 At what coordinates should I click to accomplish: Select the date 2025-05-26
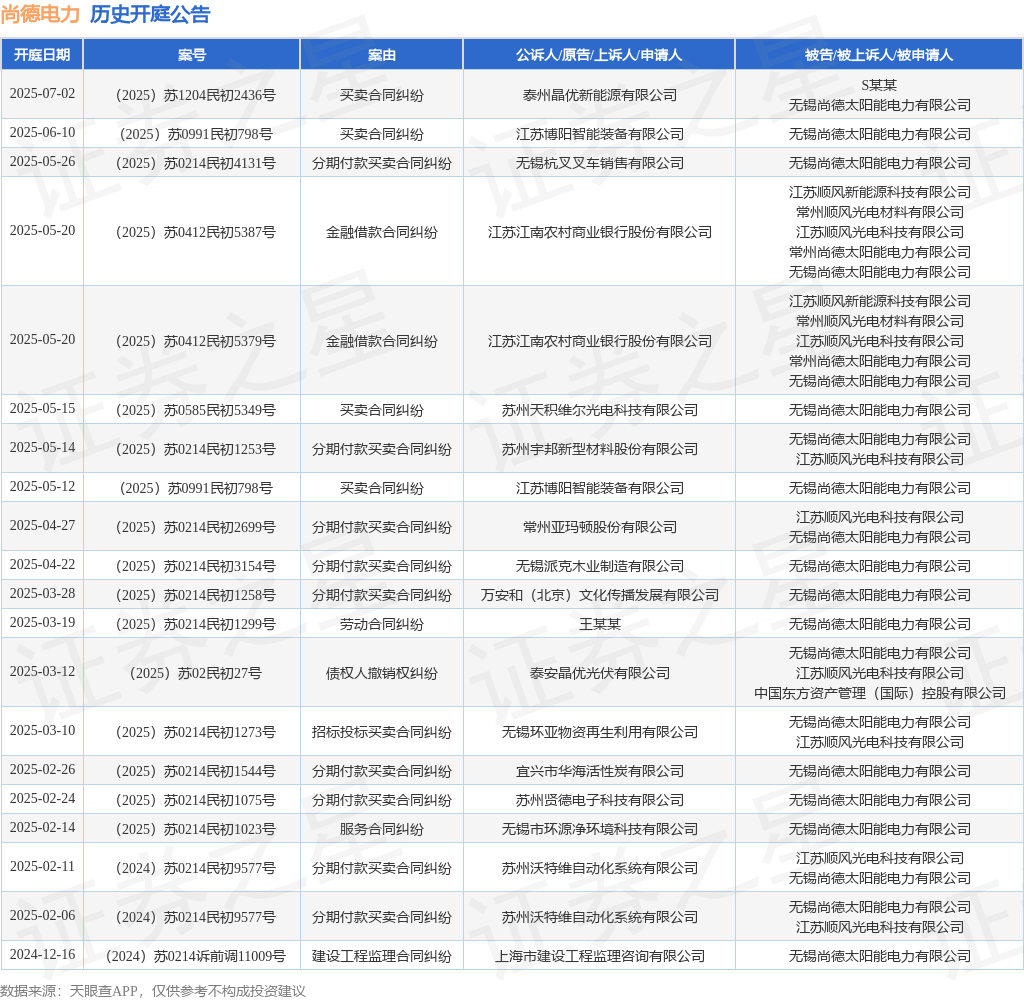coord(42,161)
